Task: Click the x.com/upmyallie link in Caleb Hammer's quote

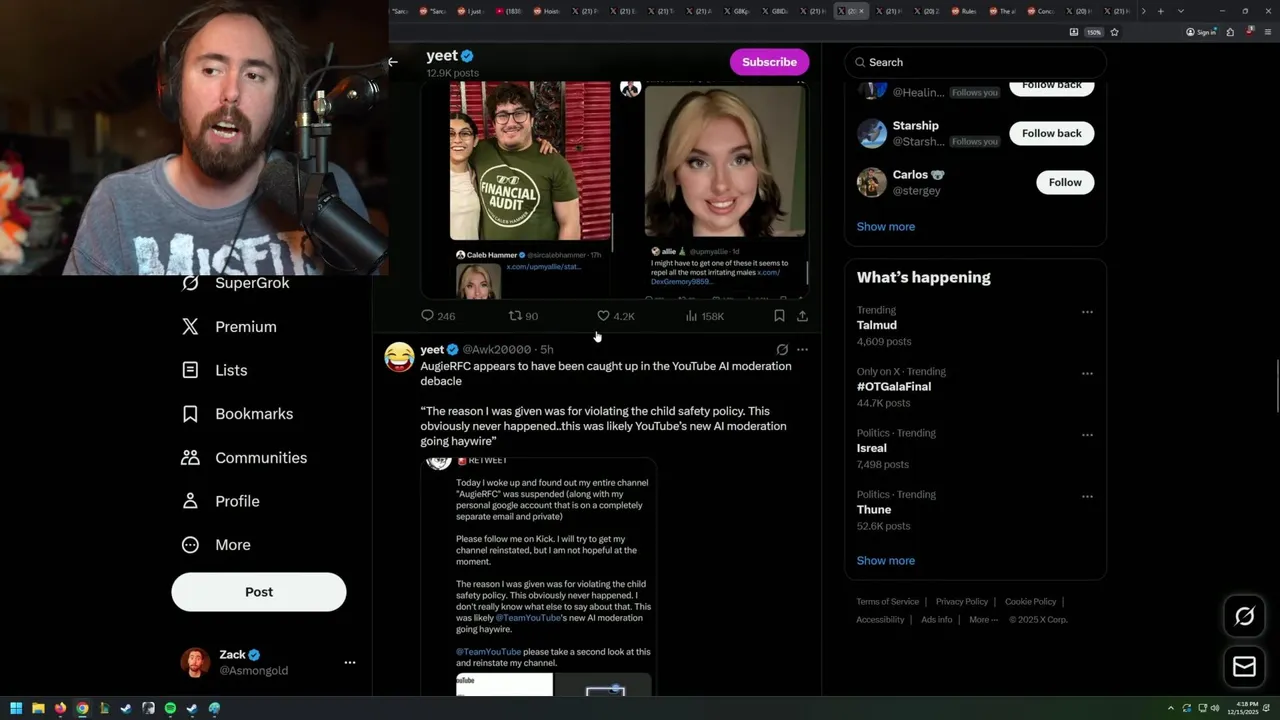Action: click(544, 267)
